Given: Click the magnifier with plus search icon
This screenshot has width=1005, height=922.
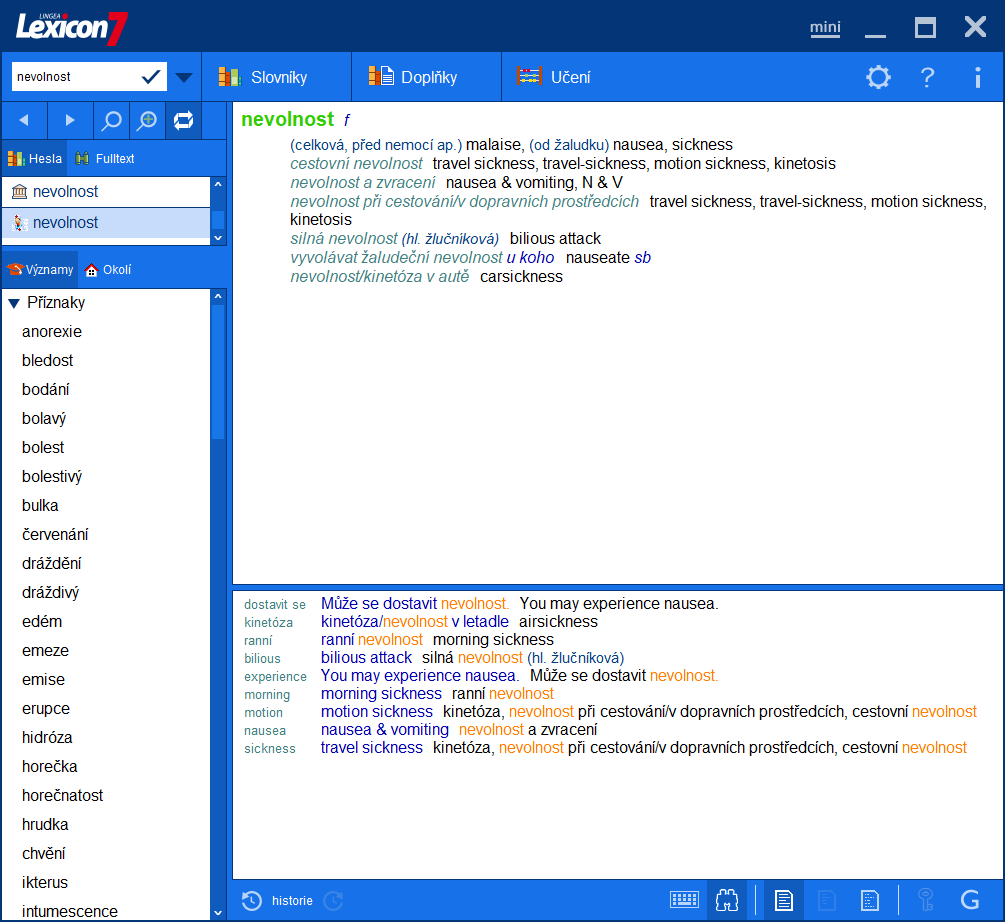Looking at the screenshot, I should [x=147, y=120].
